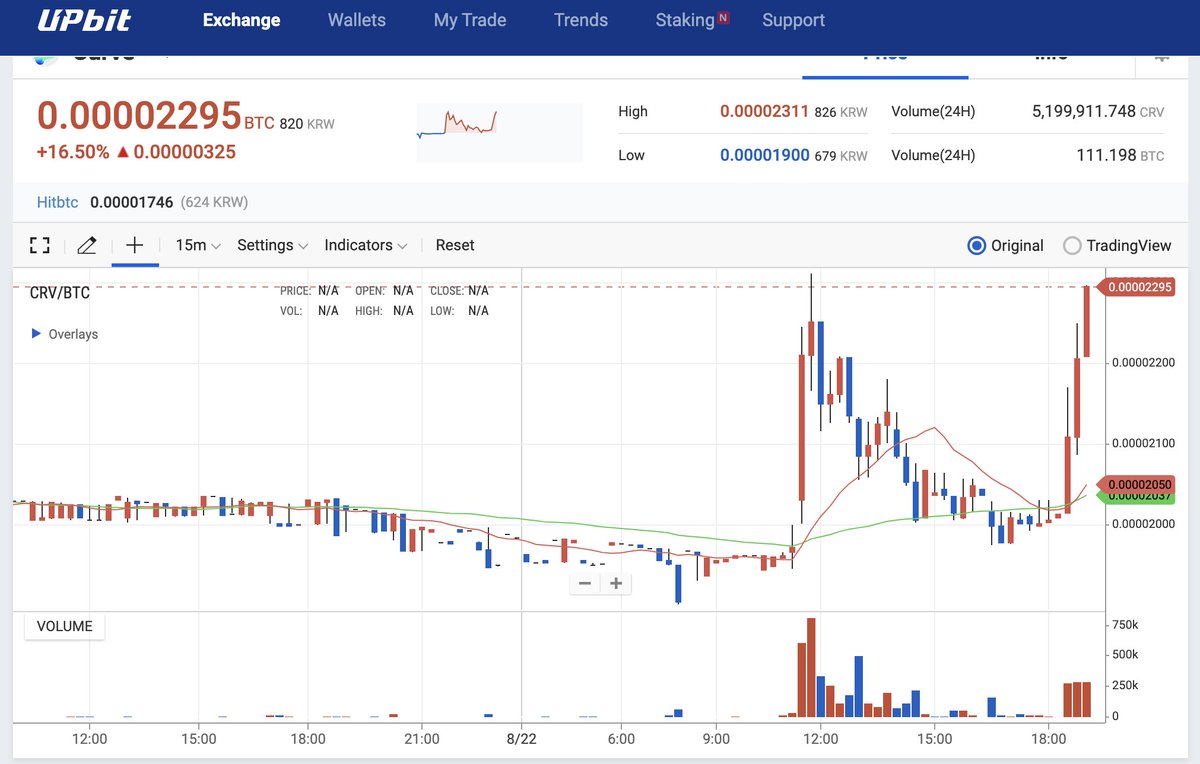Image resolution: width=1200 pixels, height=764 pixels.
Task: Click the UPbit logo
Action: (x=84, y=20)
